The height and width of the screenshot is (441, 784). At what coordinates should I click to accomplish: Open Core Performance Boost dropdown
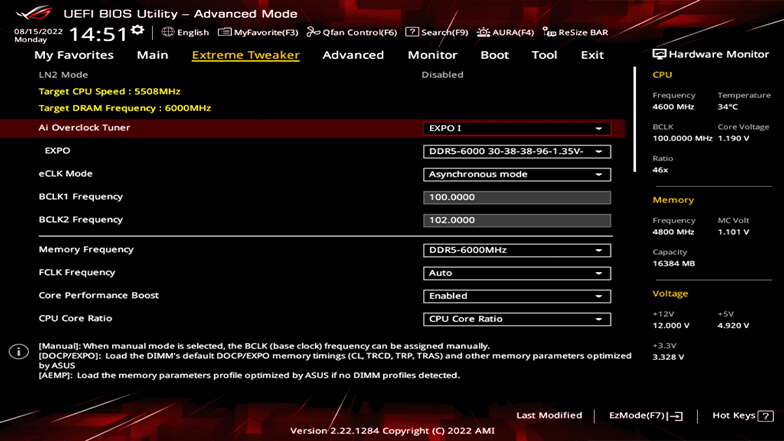[517, 296]
